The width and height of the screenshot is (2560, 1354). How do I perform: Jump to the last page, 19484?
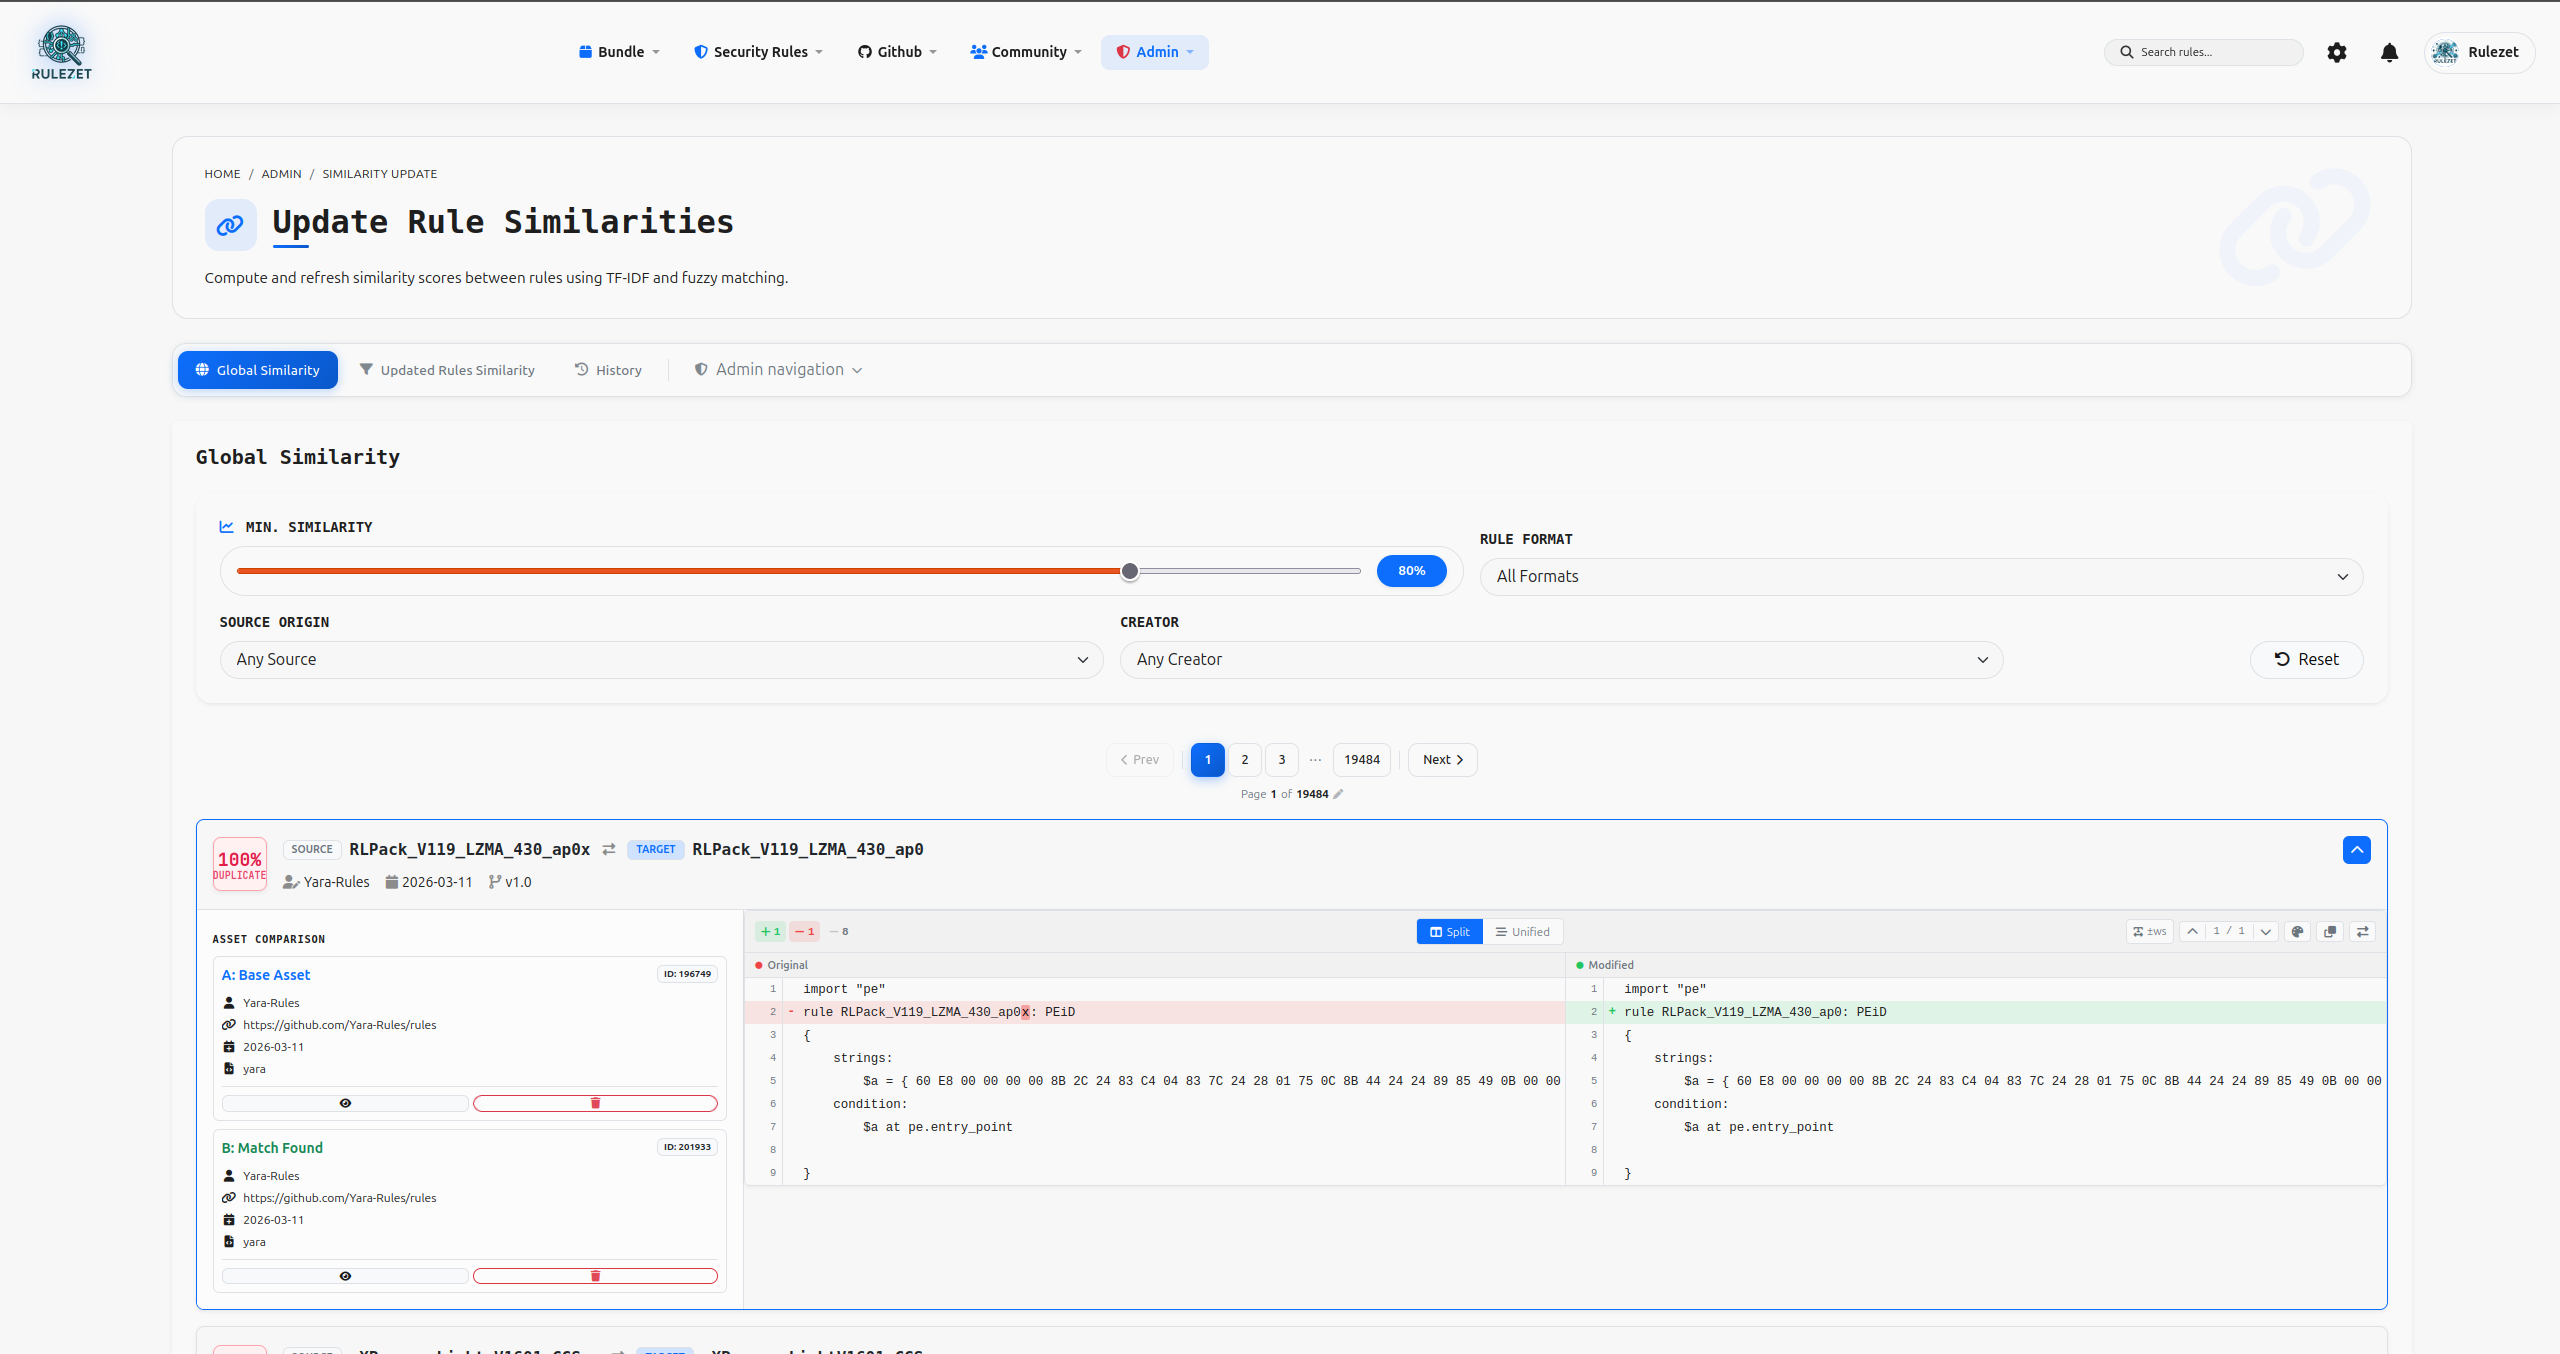[x=1361, y=760]
